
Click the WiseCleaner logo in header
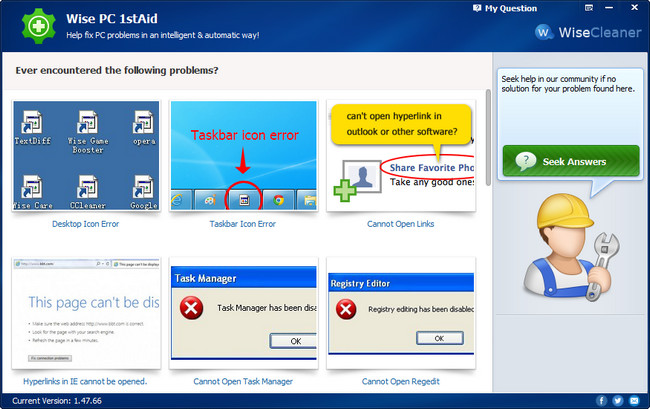point(588,32)
